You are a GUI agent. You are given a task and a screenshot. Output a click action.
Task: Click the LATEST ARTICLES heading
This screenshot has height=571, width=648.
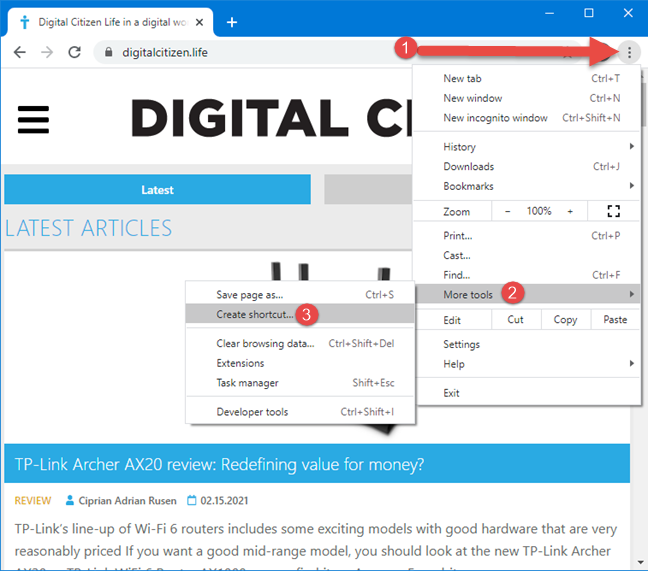88,228
